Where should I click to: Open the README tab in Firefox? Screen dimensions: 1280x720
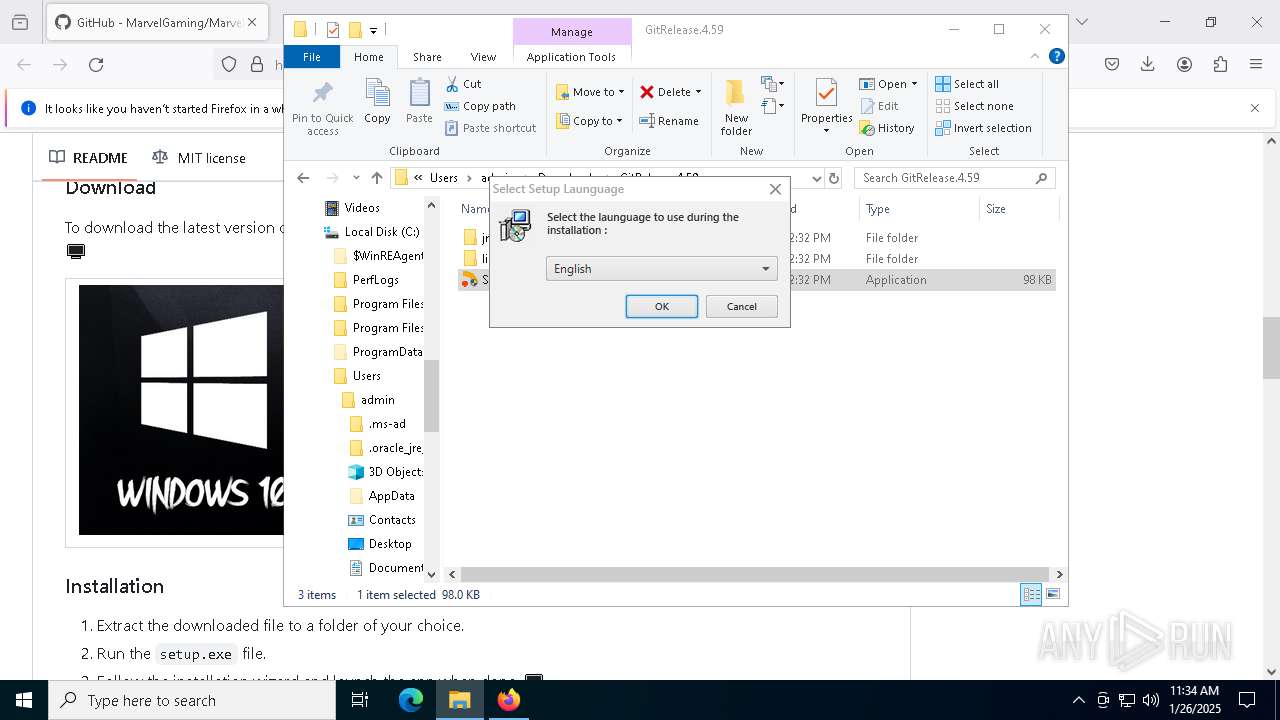(x=89, y=158)
